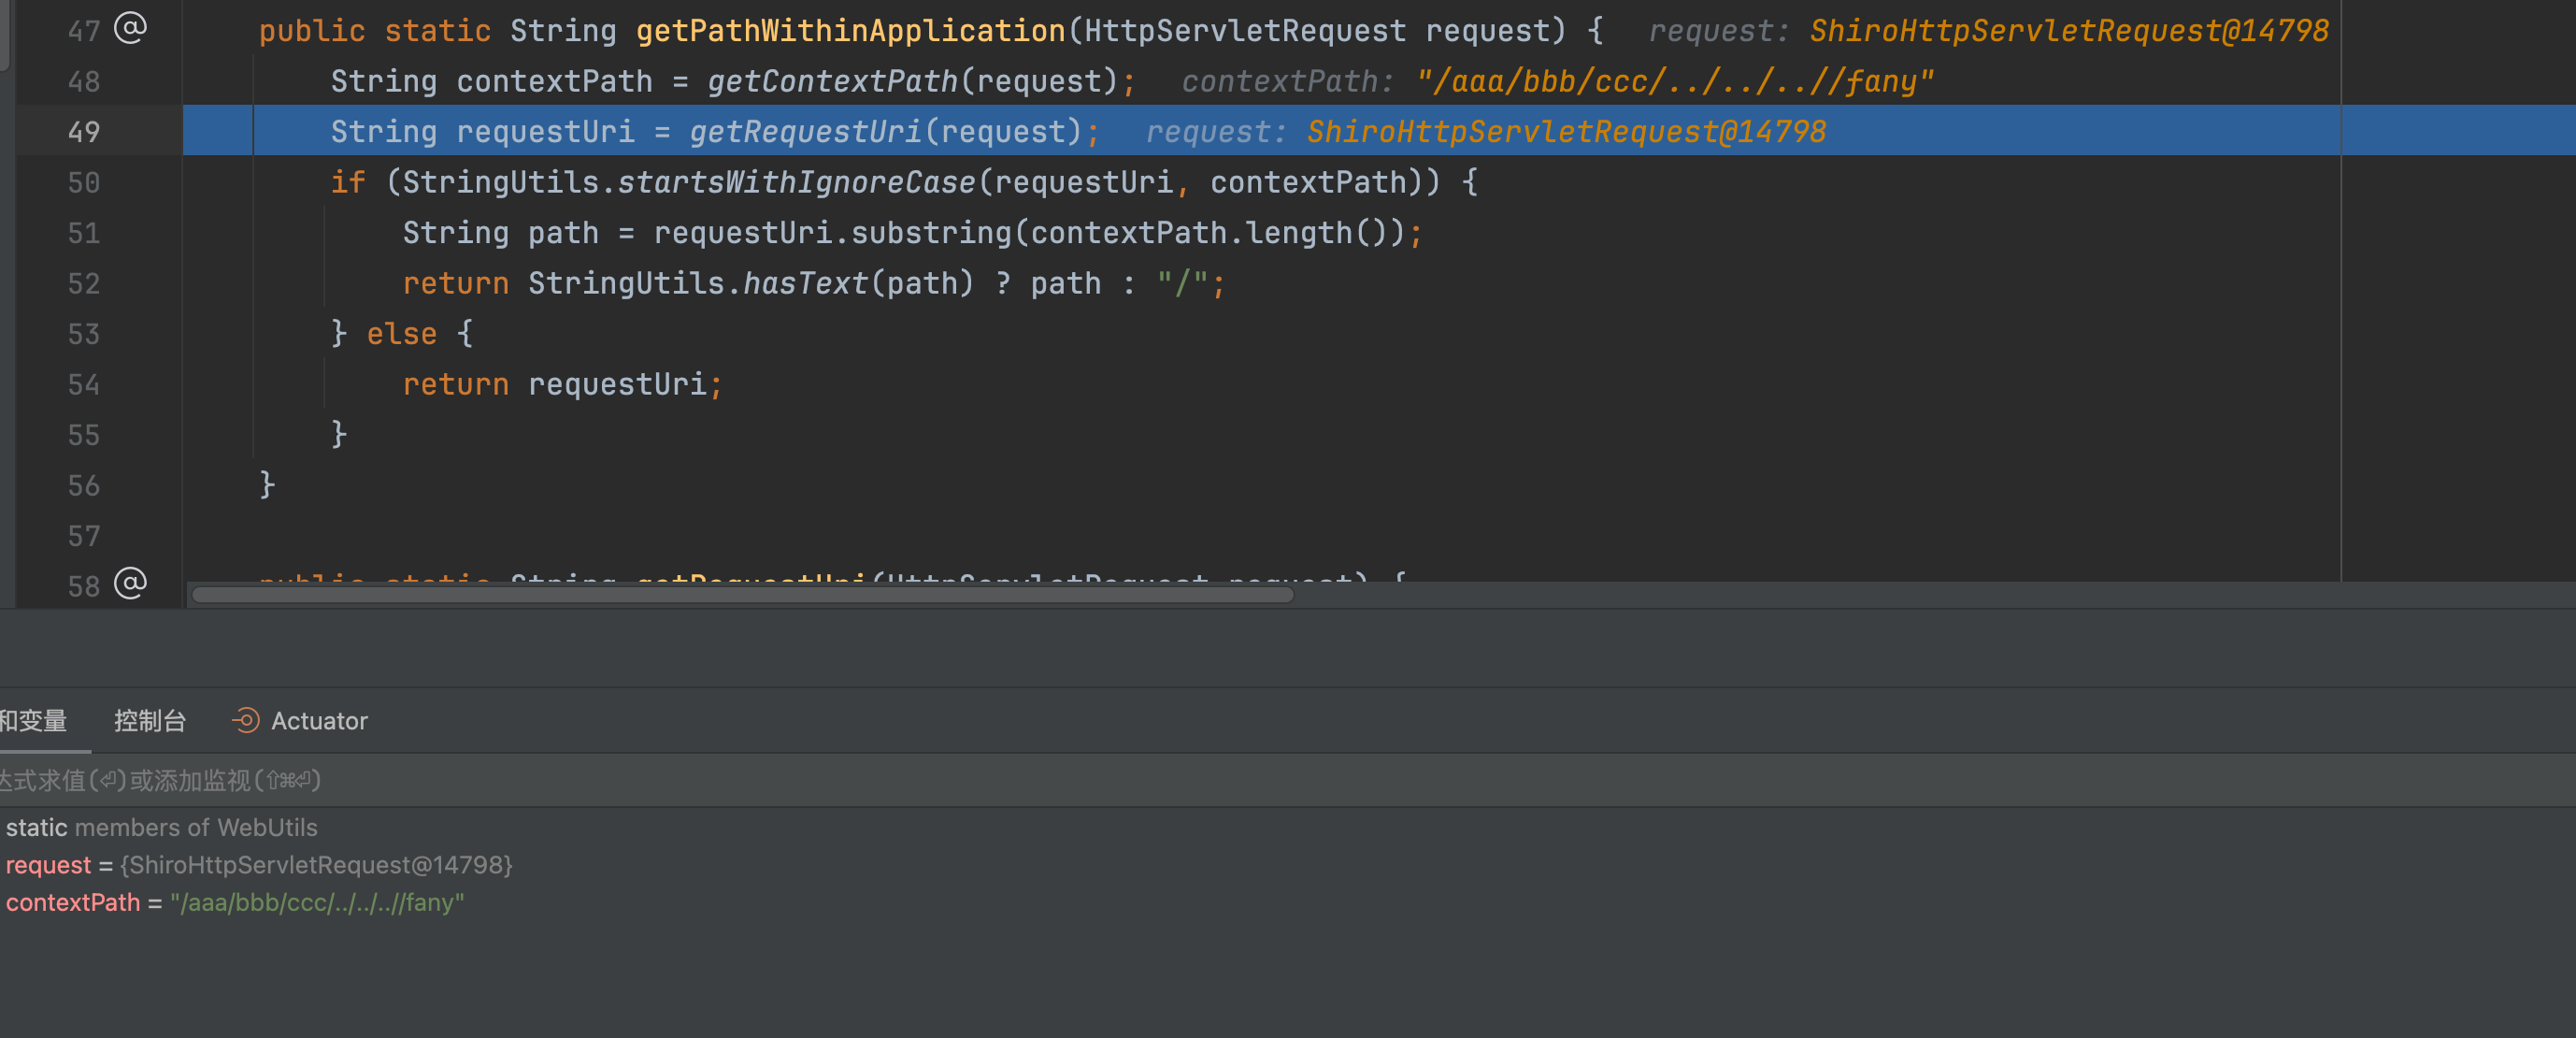Click the Actuator tab's orange icon
Image resolution: width=2576 pixels, height=1038 pixels.
pos(245,720)
